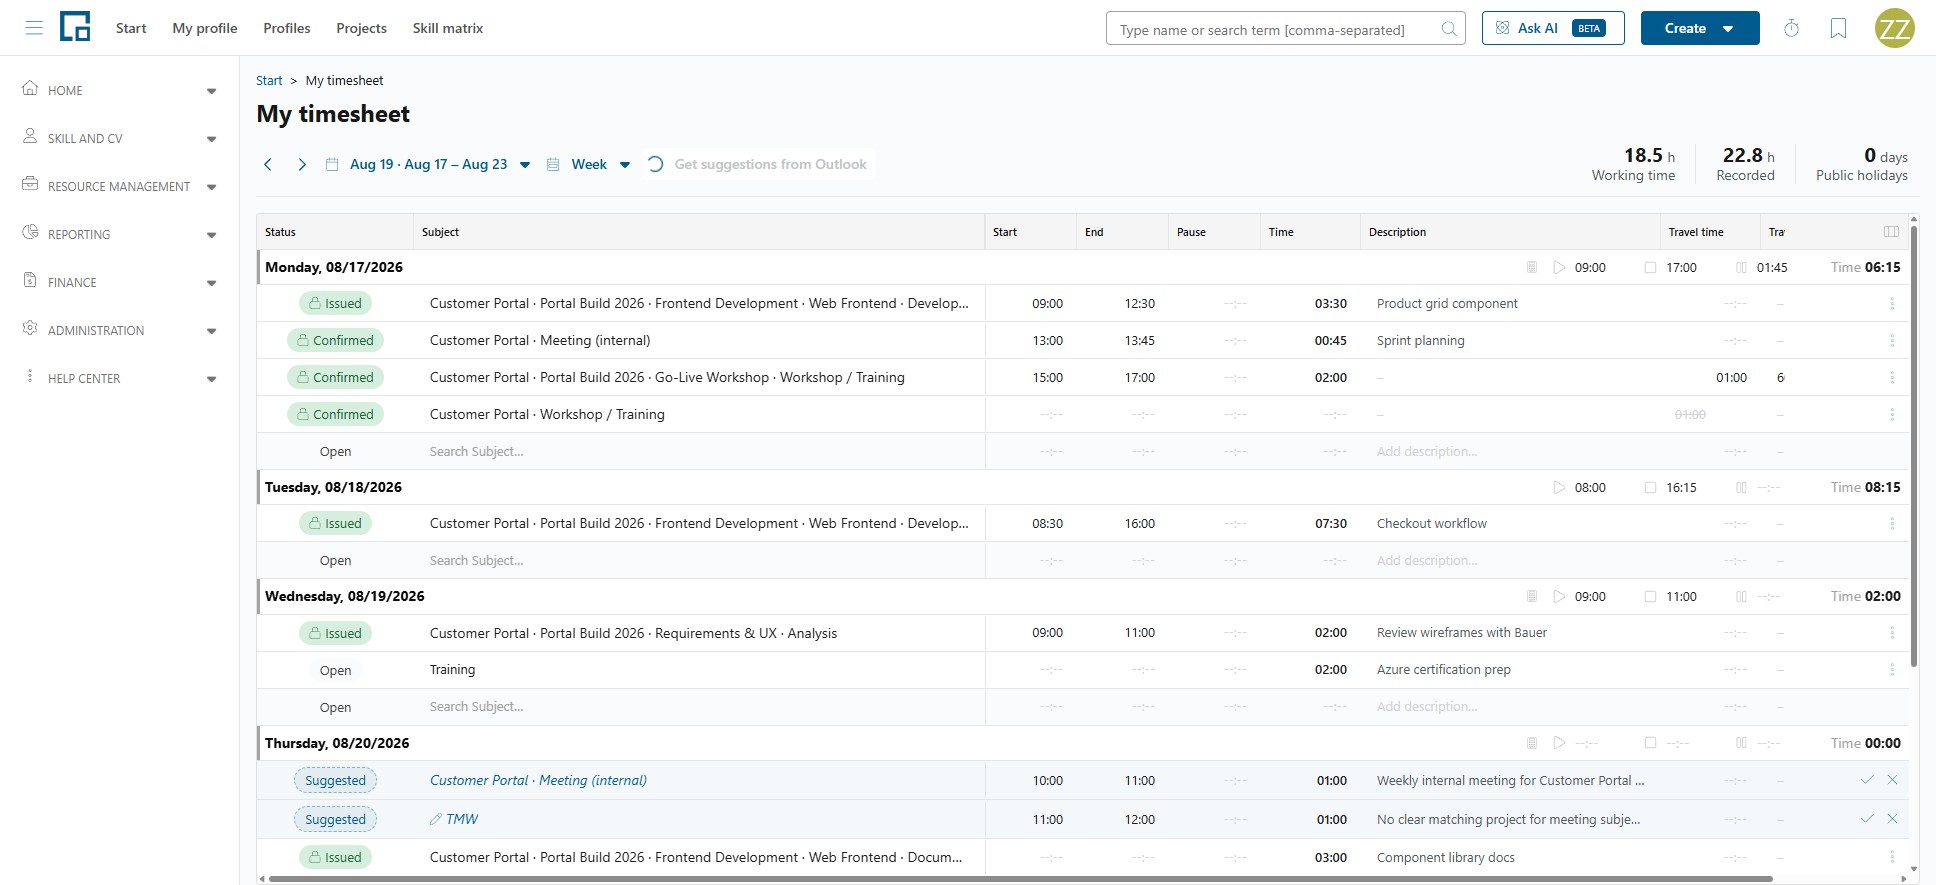Open the stopwatch timer icon in header
This screenshot has width=1936, height=885.
click(1792, 28)
